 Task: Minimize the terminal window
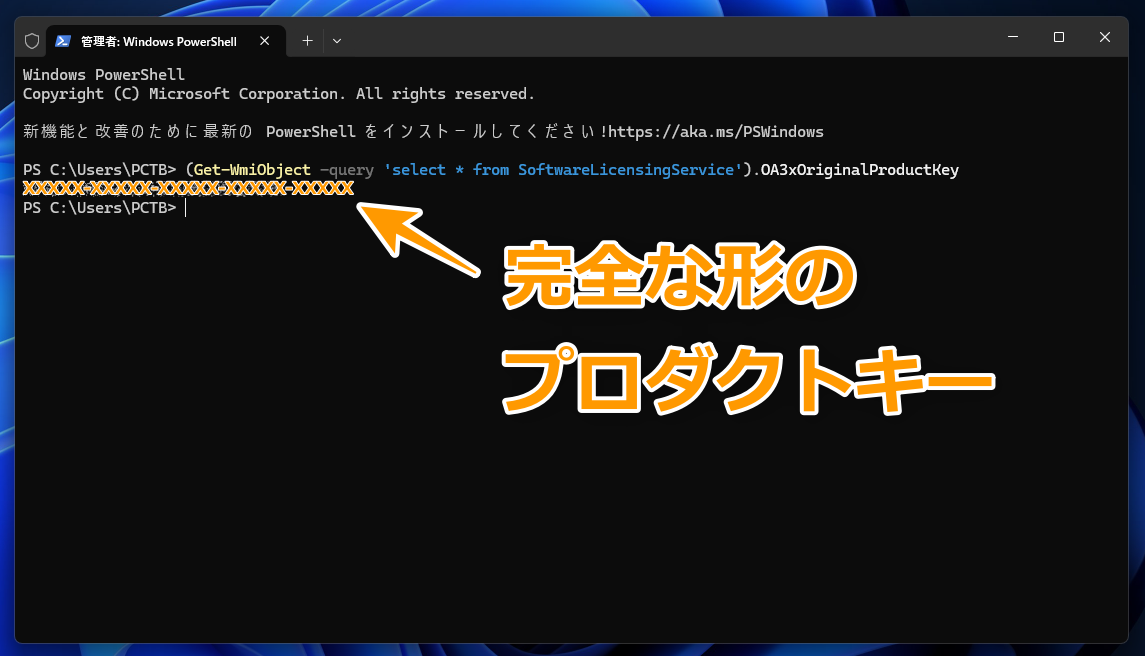[1013, 37]
